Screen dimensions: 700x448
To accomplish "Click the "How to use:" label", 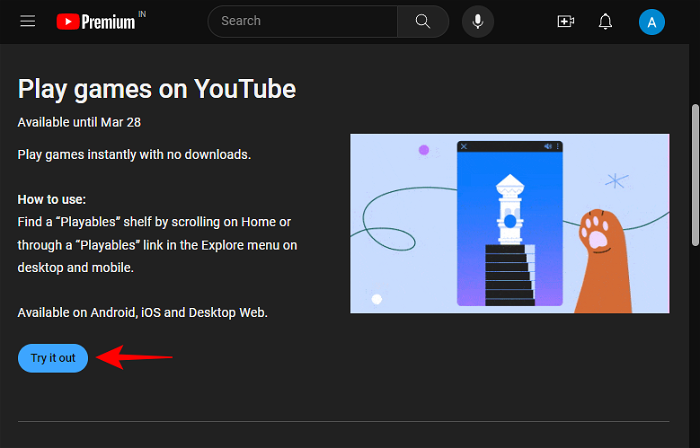I will [52, 199].
